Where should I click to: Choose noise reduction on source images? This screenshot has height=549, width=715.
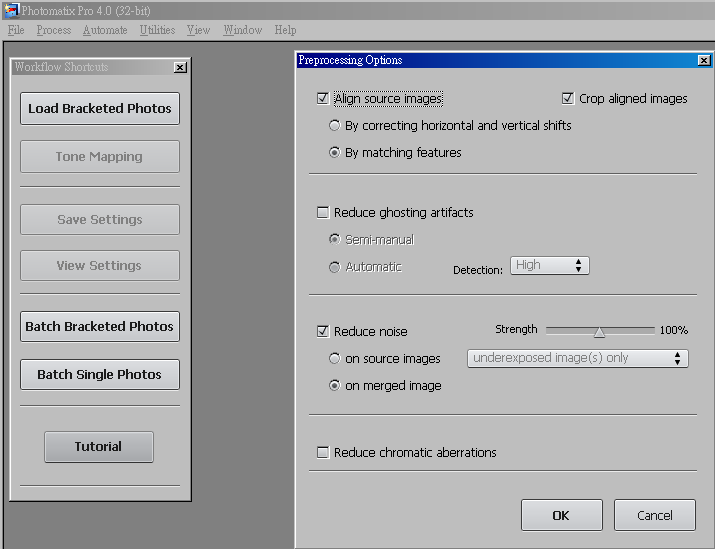[335, 358]
